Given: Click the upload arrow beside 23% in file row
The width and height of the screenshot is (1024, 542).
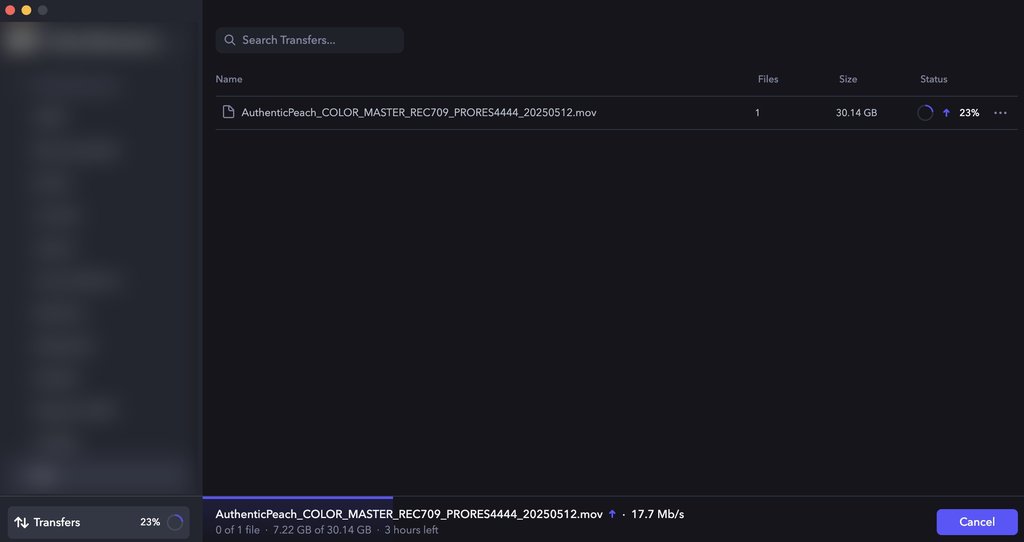Looking at the screenshot, I should click(946, 113).
